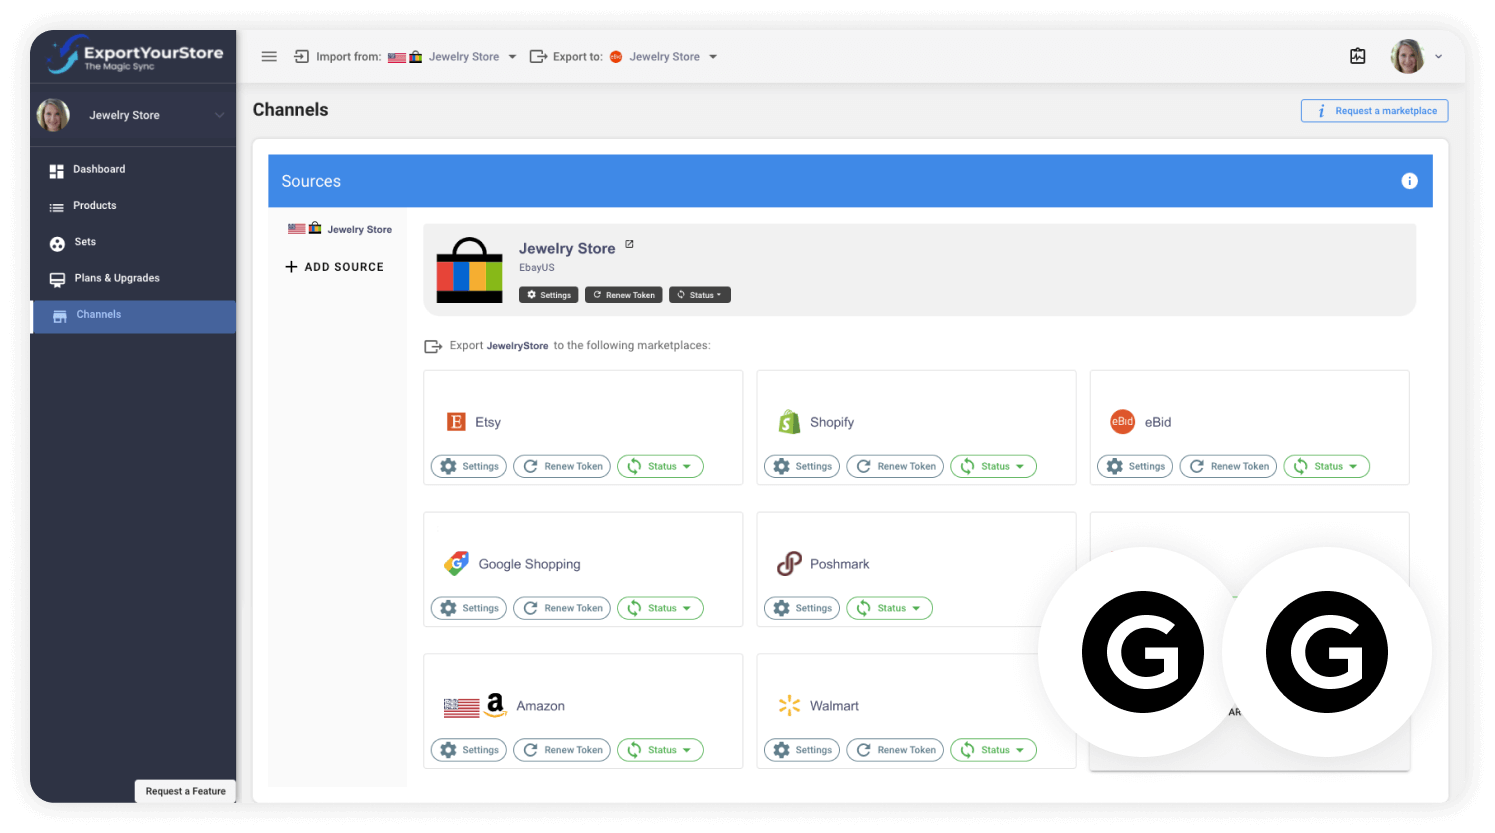Click the ExportYourStore logo

135,55
